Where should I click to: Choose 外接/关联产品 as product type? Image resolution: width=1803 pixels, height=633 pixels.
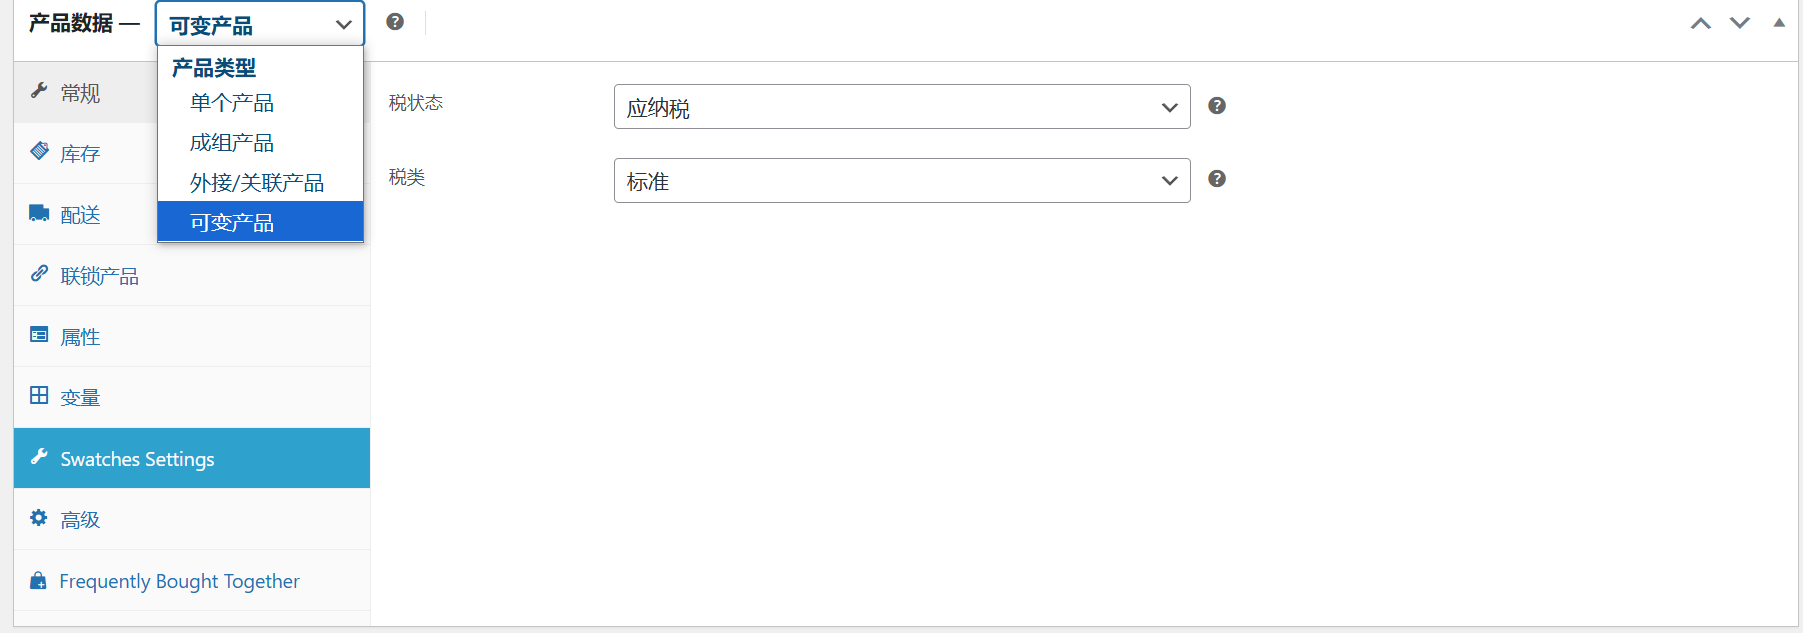256,182
